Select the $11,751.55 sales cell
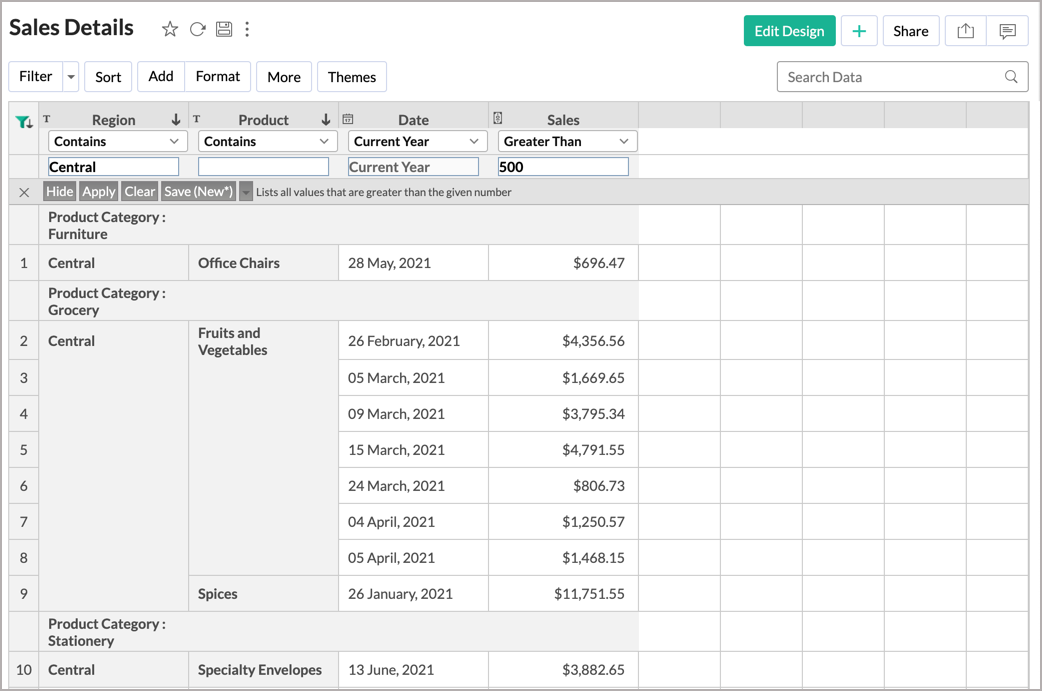The width and height of the screenshot is (1042, 691). [x=564, y=594]
